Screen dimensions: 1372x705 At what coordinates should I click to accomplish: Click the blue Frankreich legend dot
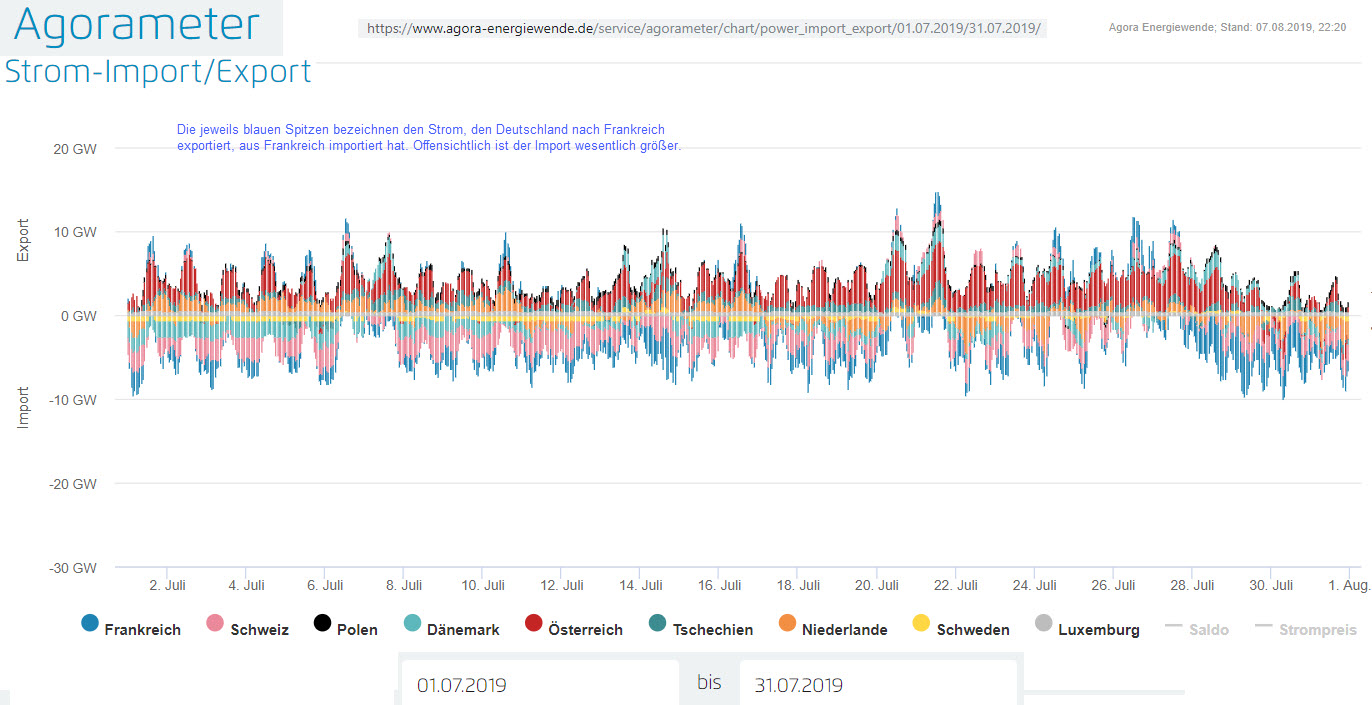[x=90, y=624]
